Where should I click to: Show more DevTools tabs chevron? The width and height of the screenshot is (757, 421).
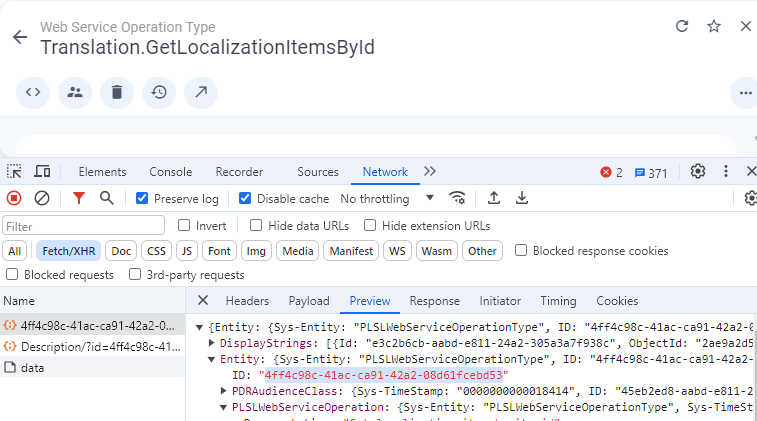click(x=430, y=171)
